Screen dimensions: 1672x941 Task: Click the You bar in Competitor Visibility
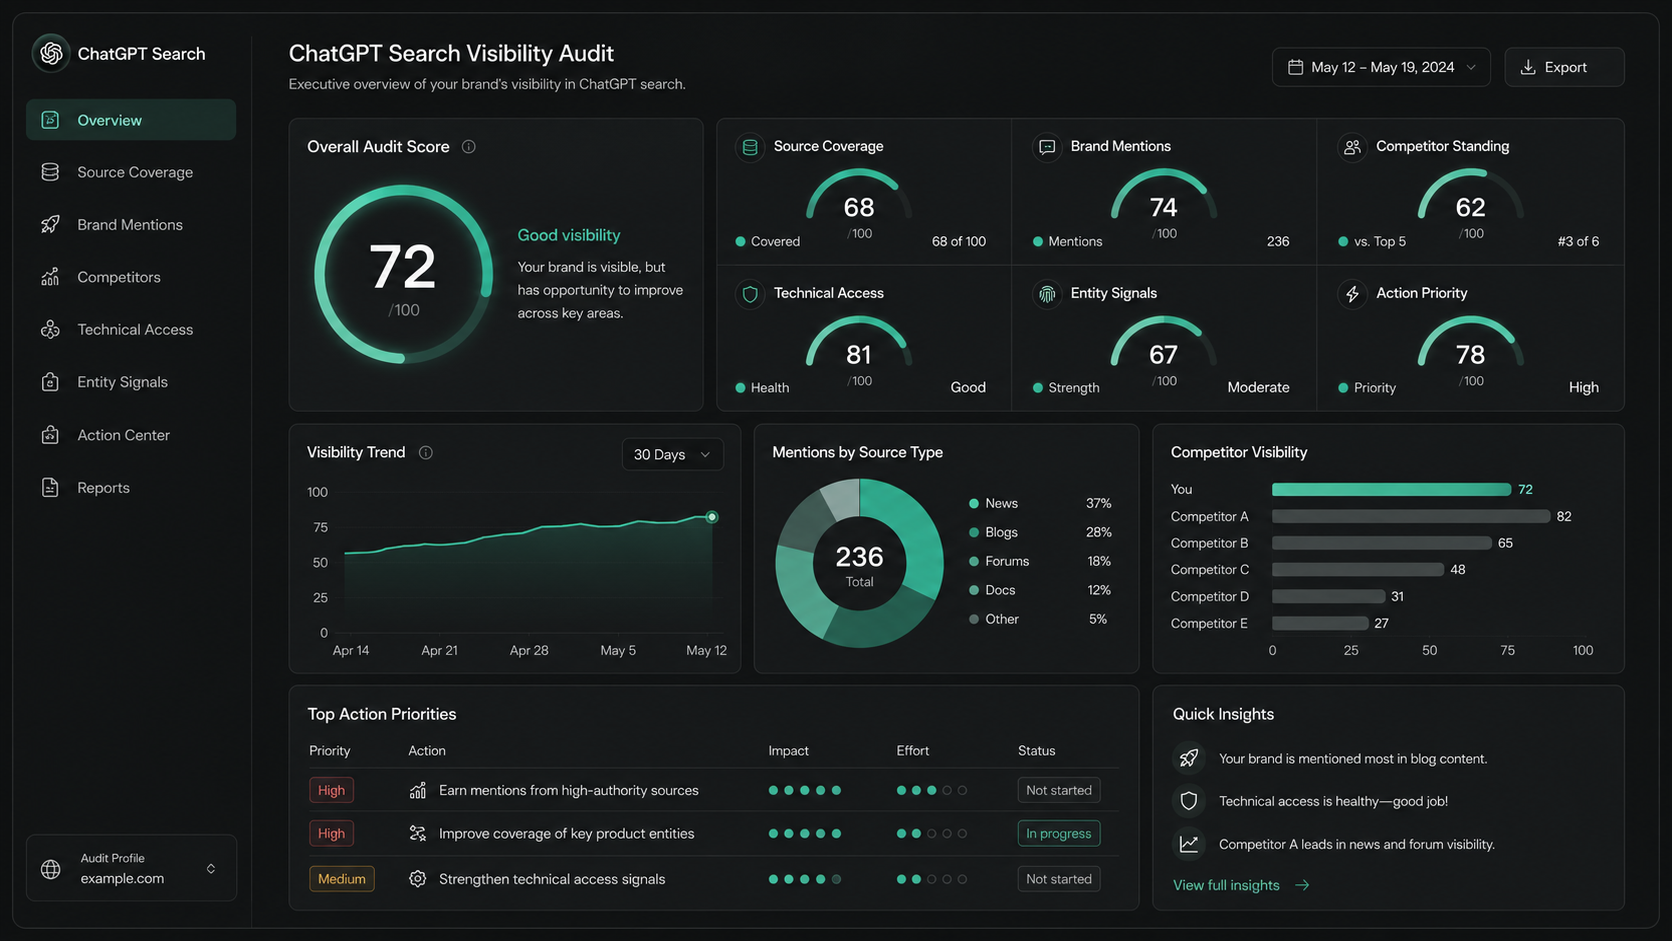1391,489
